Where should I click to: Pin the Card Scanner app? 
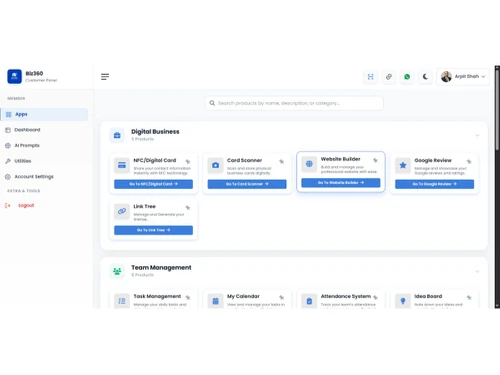tap(282, 162)
